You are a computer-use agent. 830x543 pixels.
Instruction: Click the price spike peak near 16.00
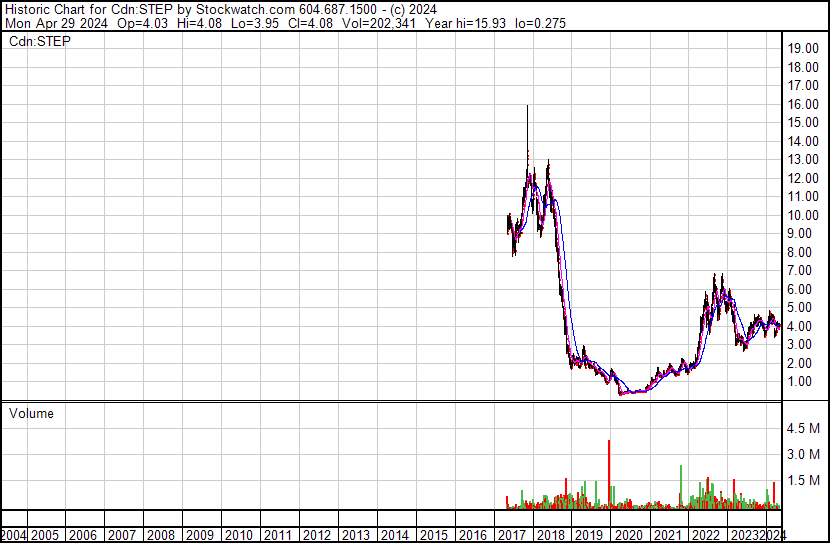pos(527,108)
